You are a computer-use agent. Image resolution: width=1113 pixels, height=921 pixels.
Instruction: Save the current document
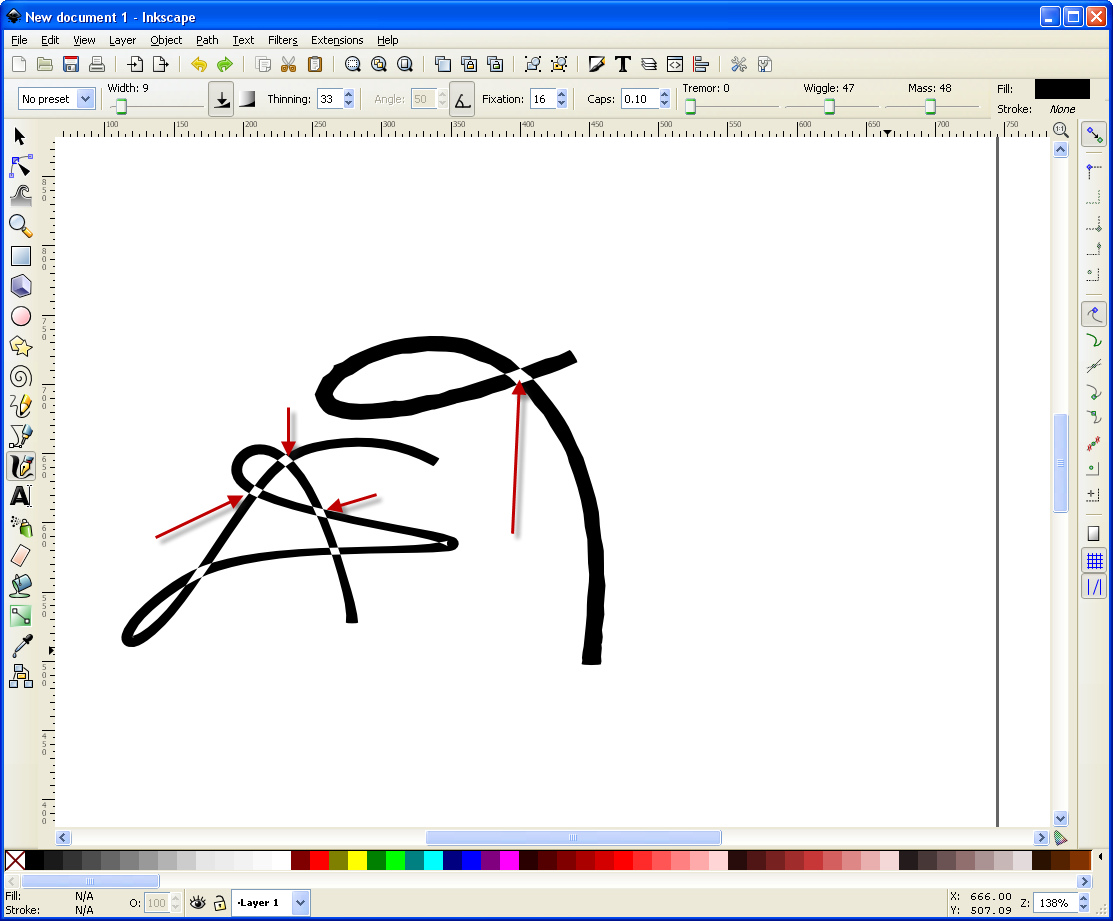coord(69,63)
